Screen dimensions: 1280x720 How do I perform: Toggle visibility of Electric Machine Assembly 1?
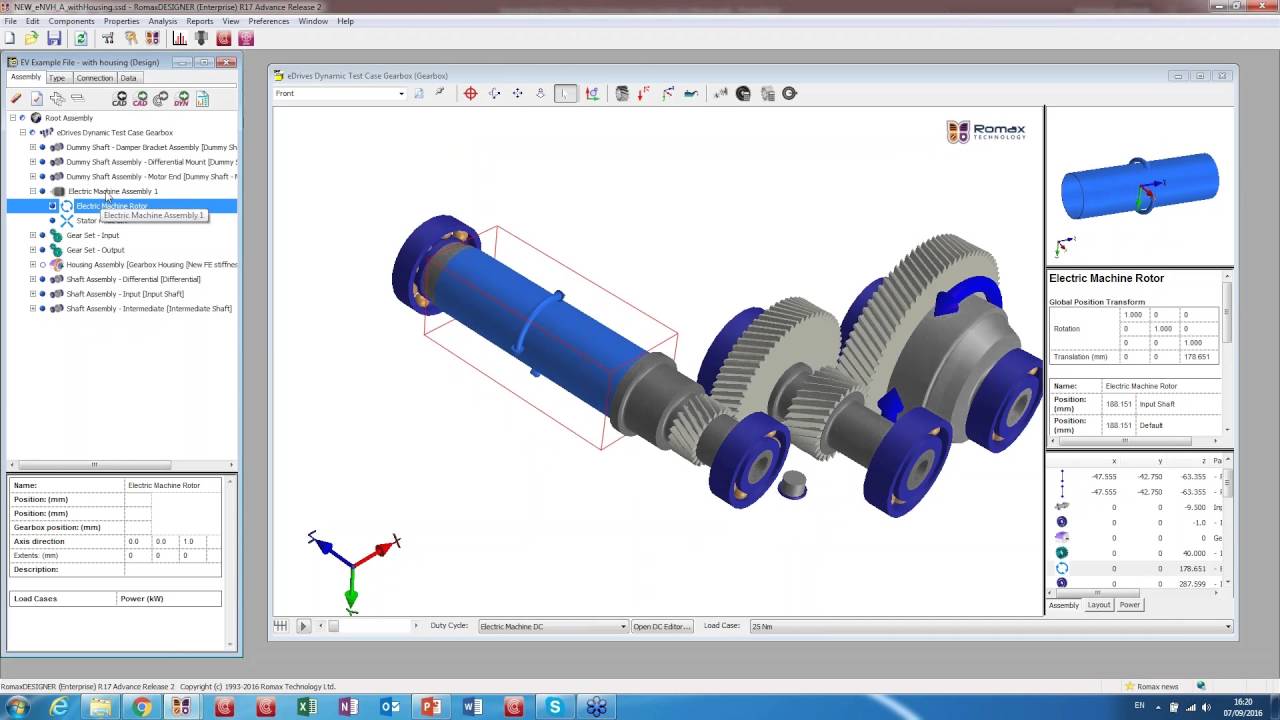(x=42, y=191)
